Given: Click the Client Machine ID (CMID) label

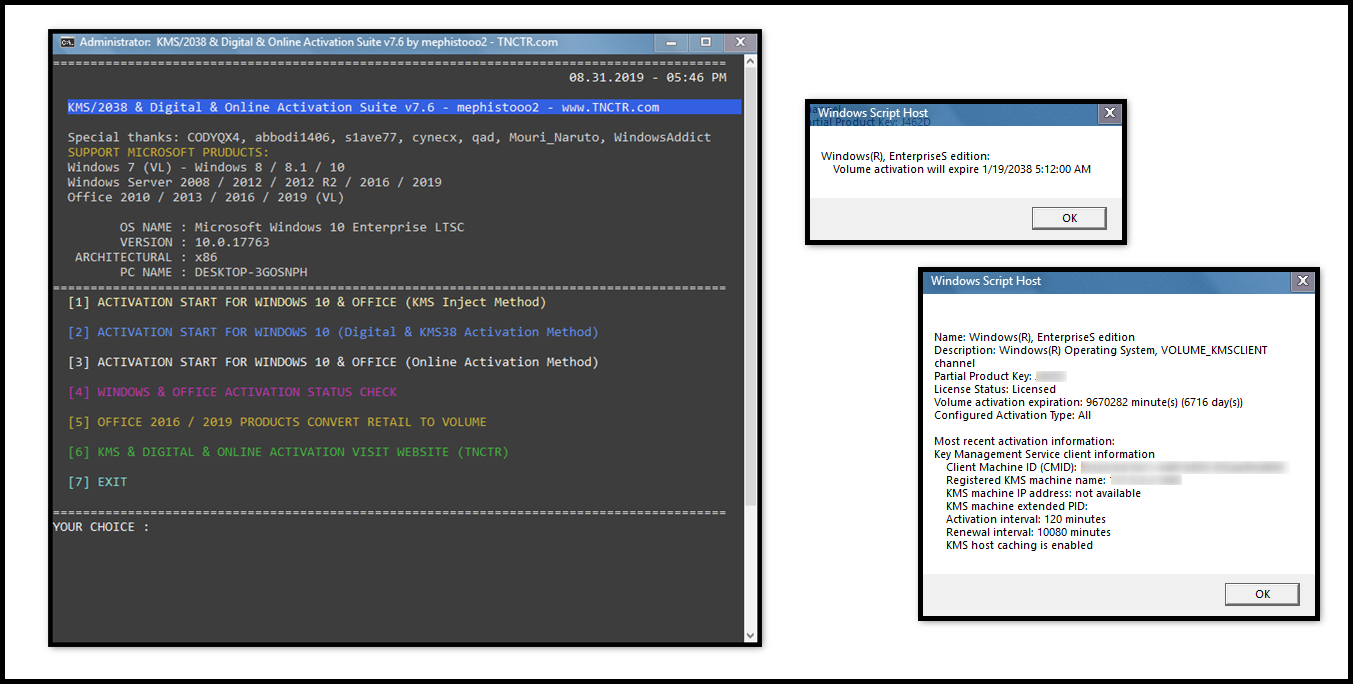Looking at the screenshot, I should point(1011,467).
